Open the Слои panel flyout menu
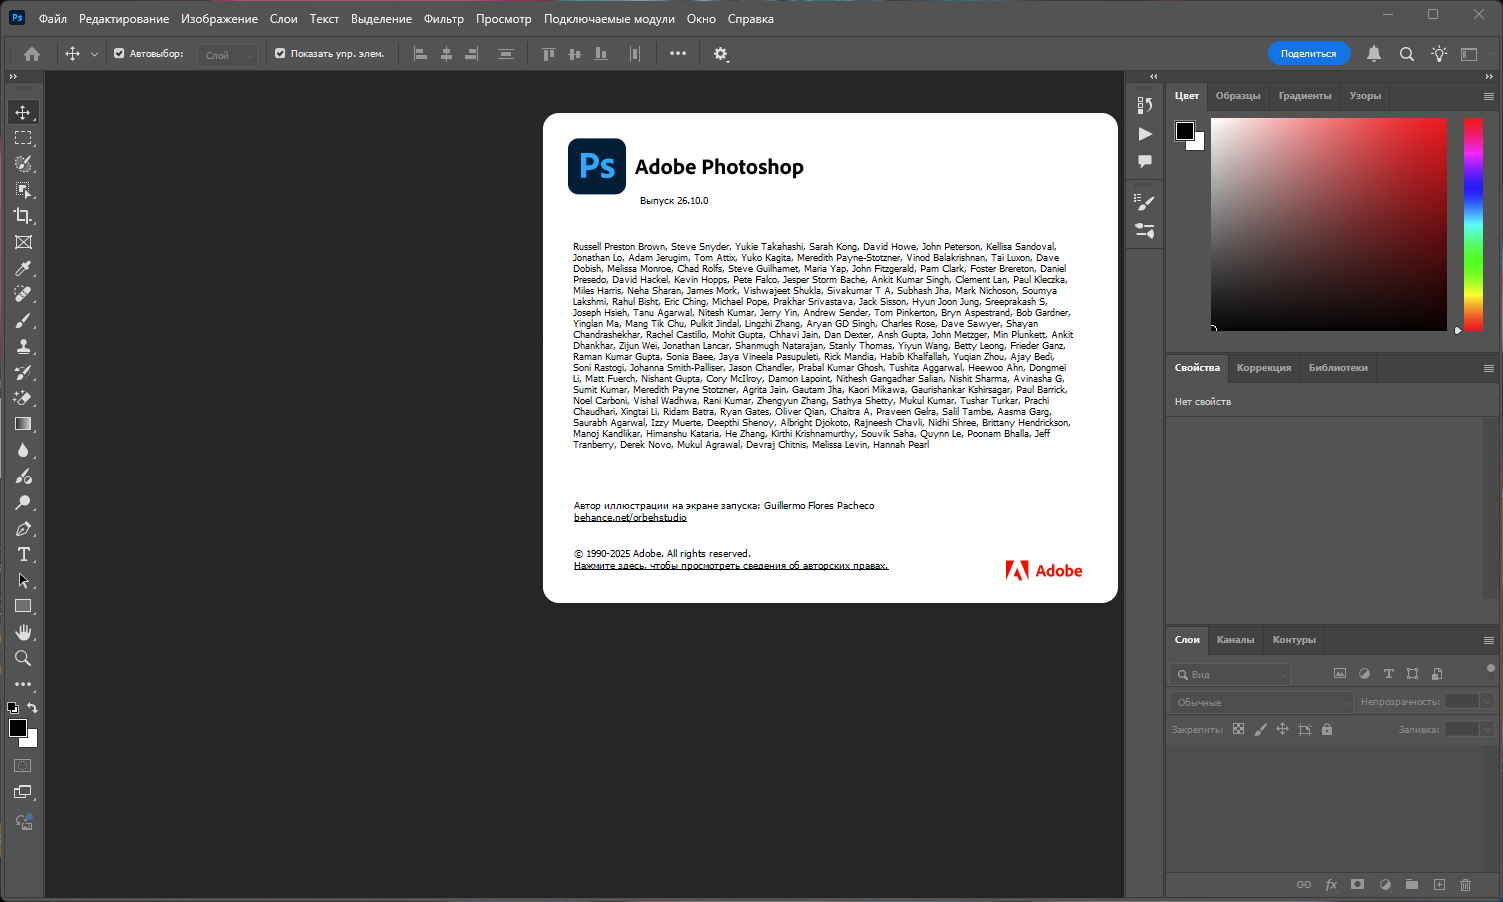 [x=1488, y=640]
